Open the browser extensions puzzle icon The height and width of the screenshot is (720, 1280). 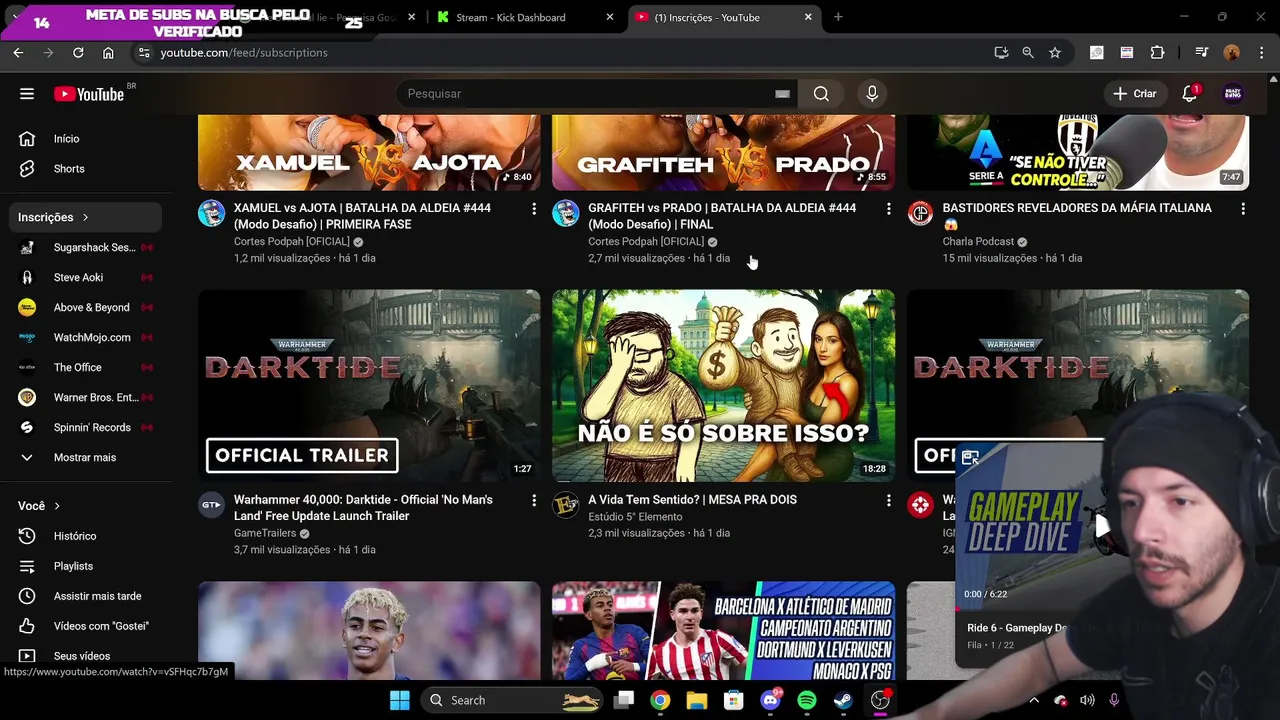pos(1157,53)
